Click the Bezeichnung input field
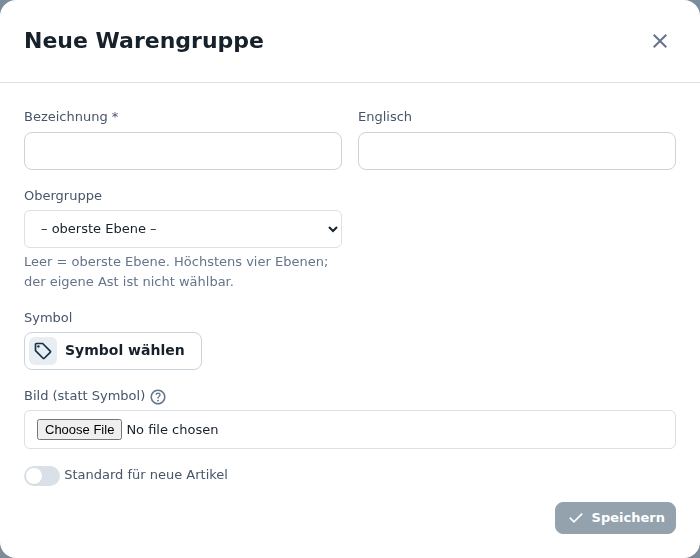 coord(183,151)
